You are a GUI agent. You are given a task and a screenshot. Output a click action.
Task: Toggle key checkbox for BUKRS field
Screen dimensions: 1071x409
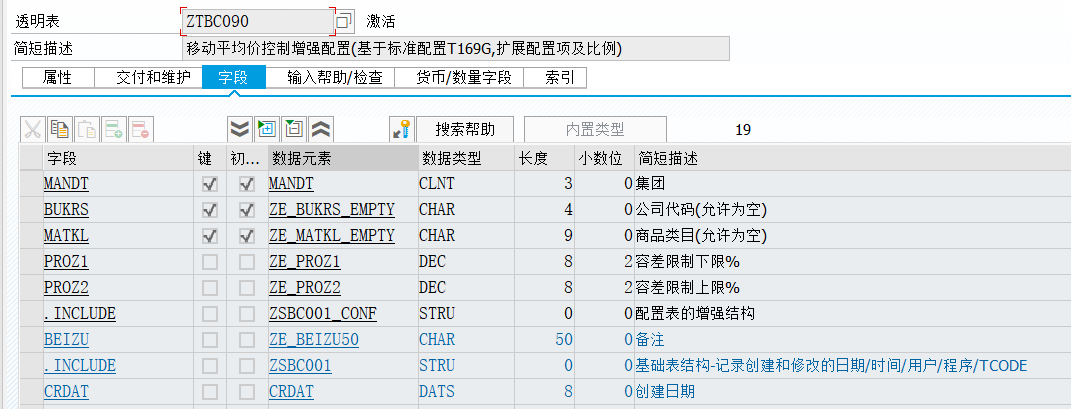pos(210,210)
